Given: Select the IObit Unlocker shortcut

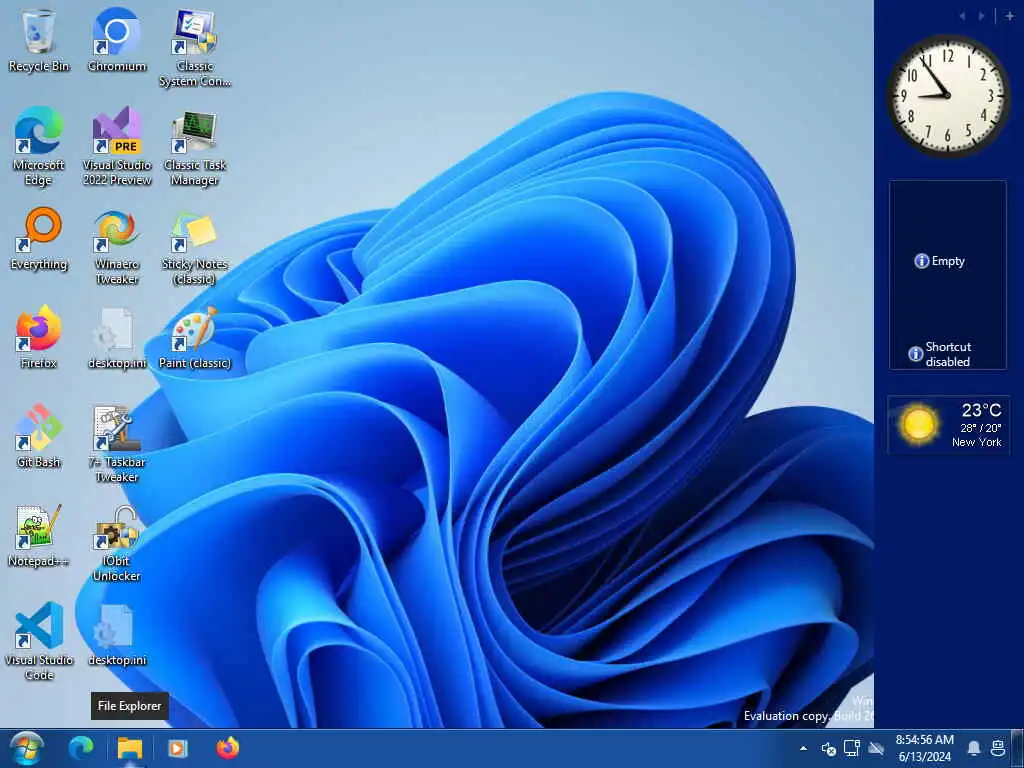Looking at the screenshot, I should pos(117,543).
